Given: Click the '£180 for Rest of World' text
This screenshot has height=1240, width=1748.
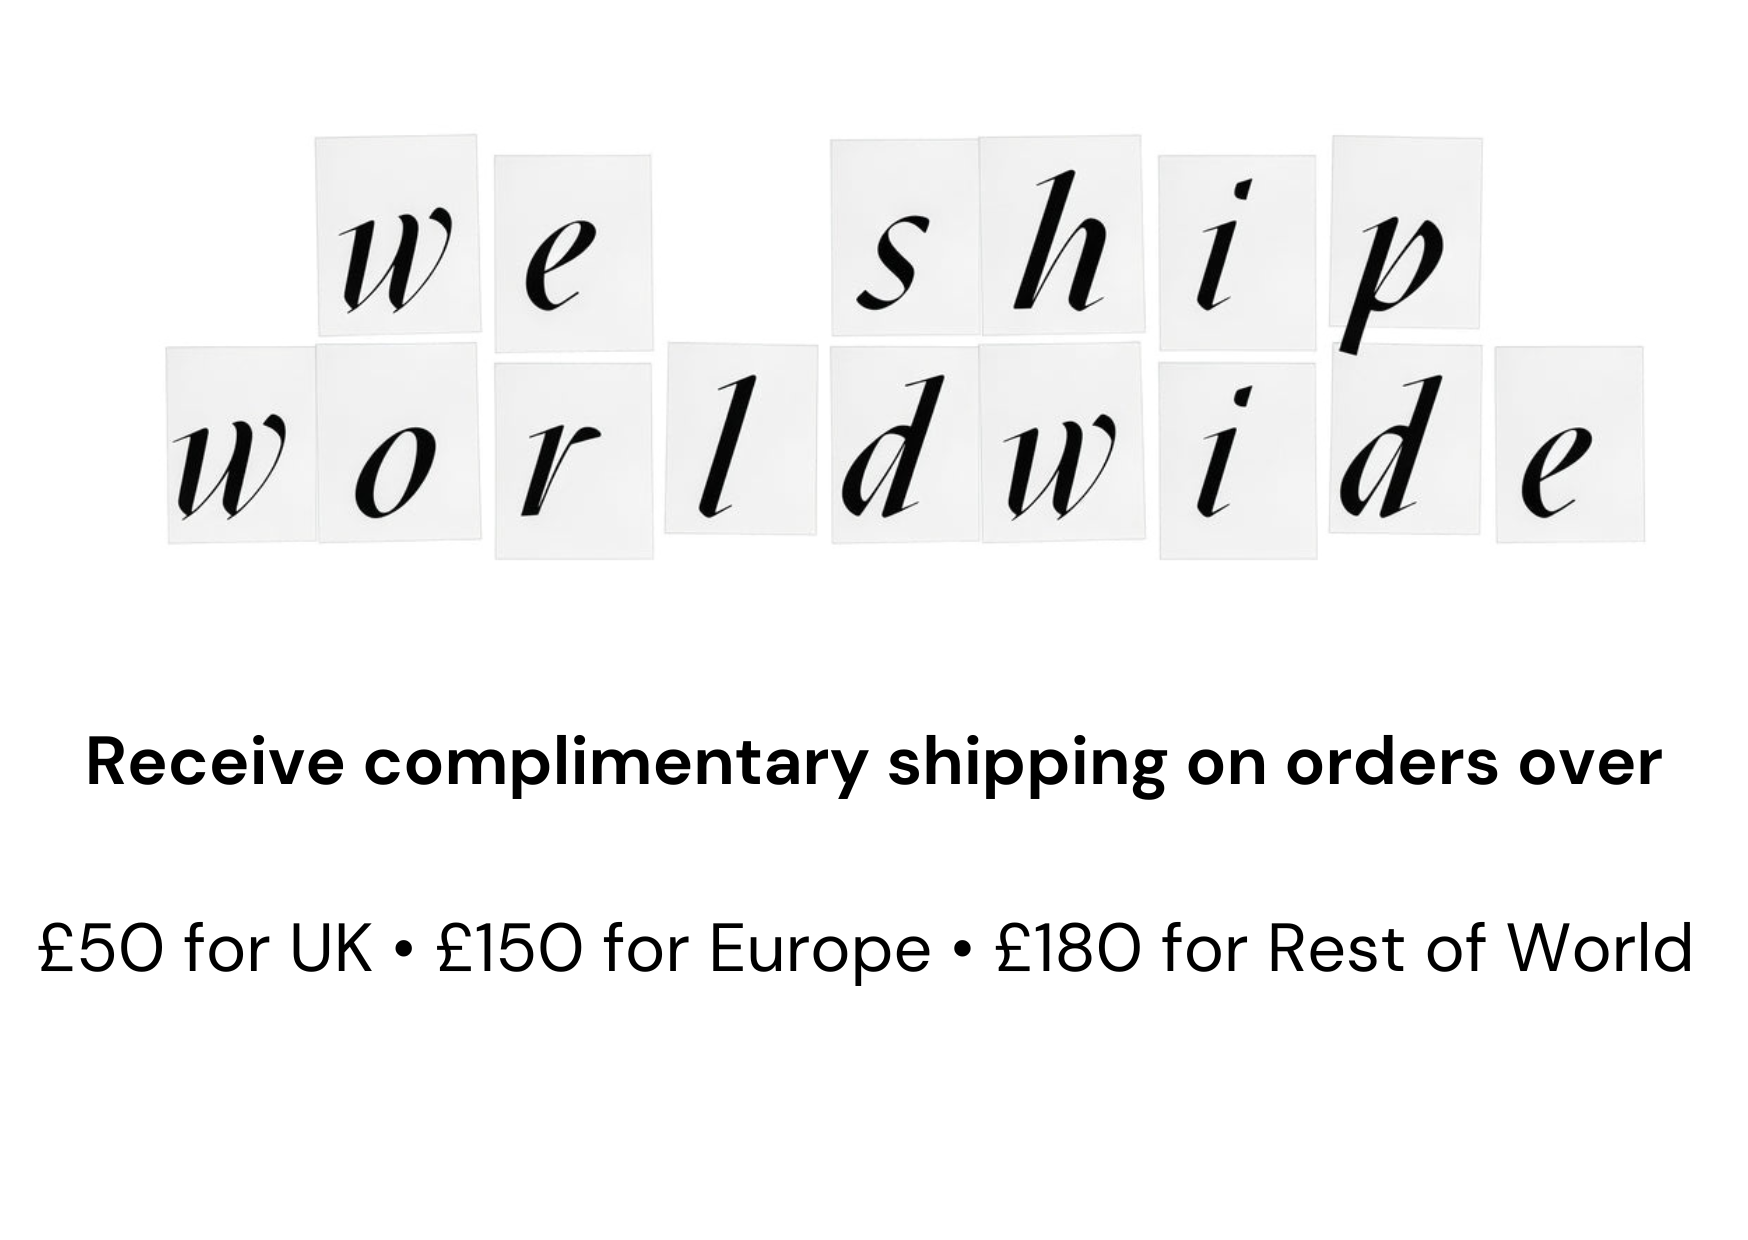Looking at the screenshot, I should [1344, 947].
